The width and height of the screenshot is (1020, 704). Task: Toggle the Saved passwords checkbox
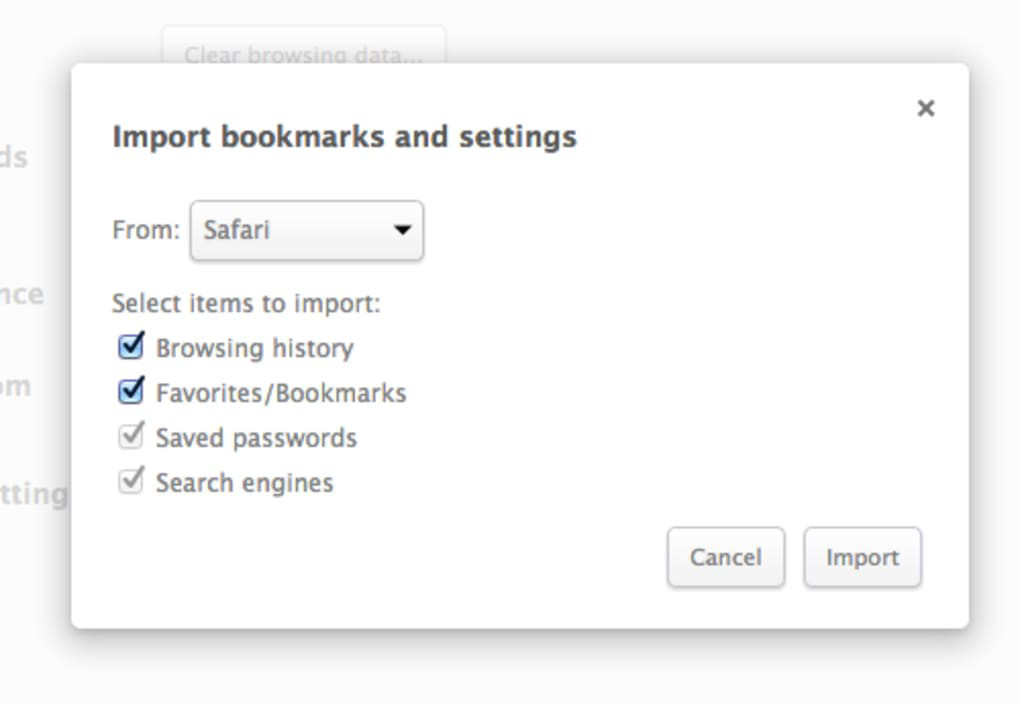tap(131, 437)
